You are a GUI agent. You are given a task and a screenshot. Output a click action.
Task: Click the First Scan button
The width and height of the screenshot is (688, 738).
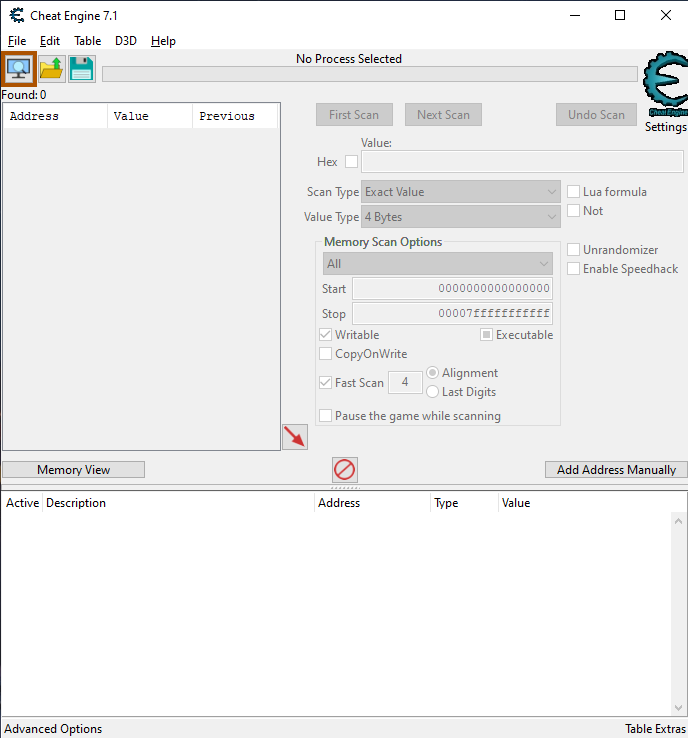(354, 115)
